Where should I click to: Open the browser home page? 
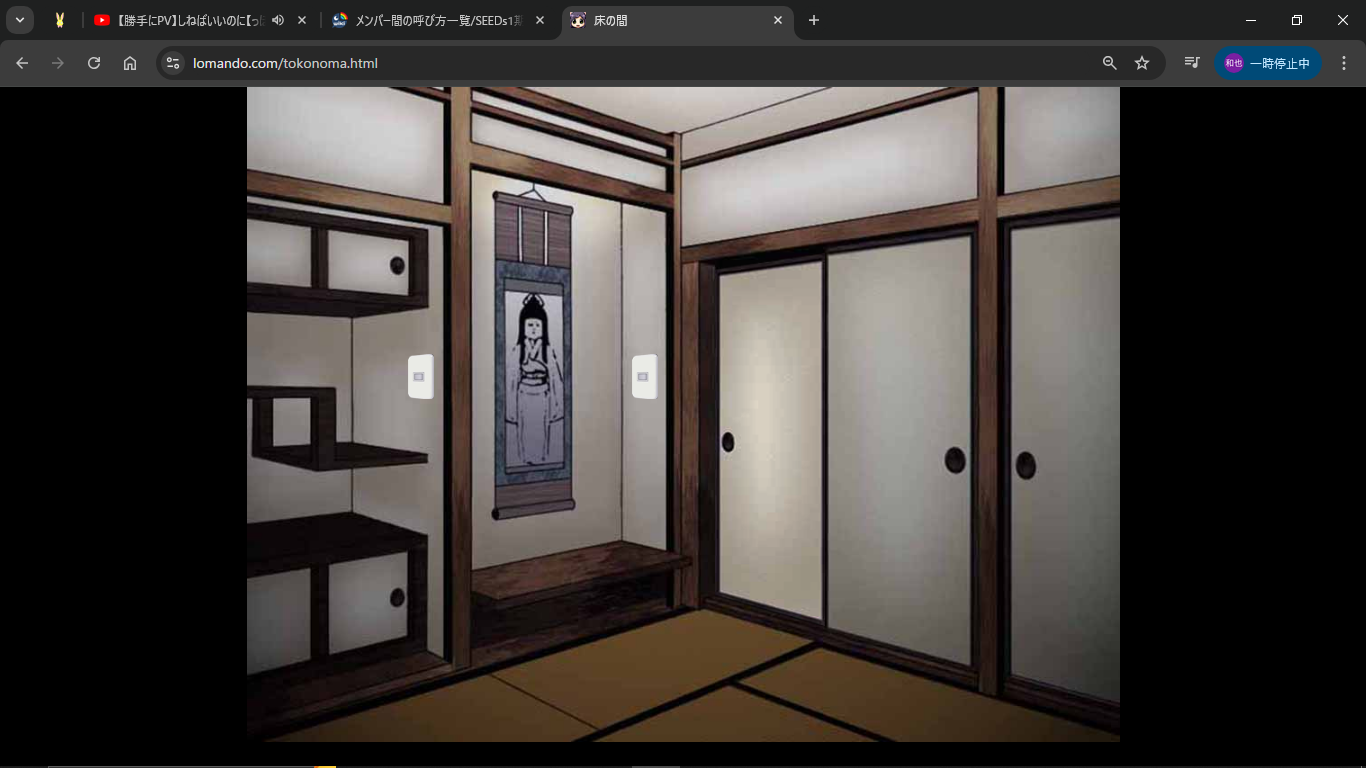[x=130, y=63]
